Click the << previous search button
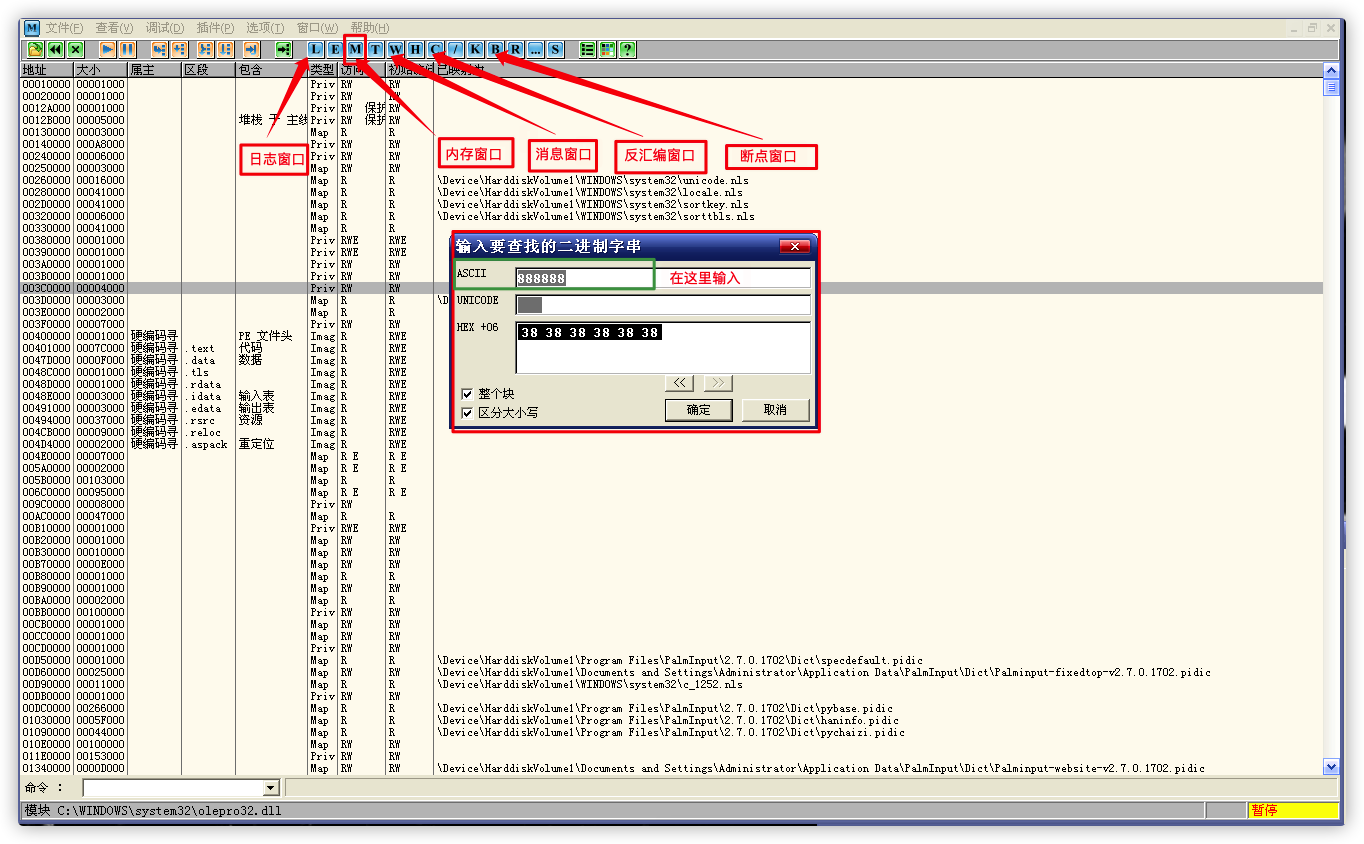Screen dimensions: 1364x844 coord(680,383)
